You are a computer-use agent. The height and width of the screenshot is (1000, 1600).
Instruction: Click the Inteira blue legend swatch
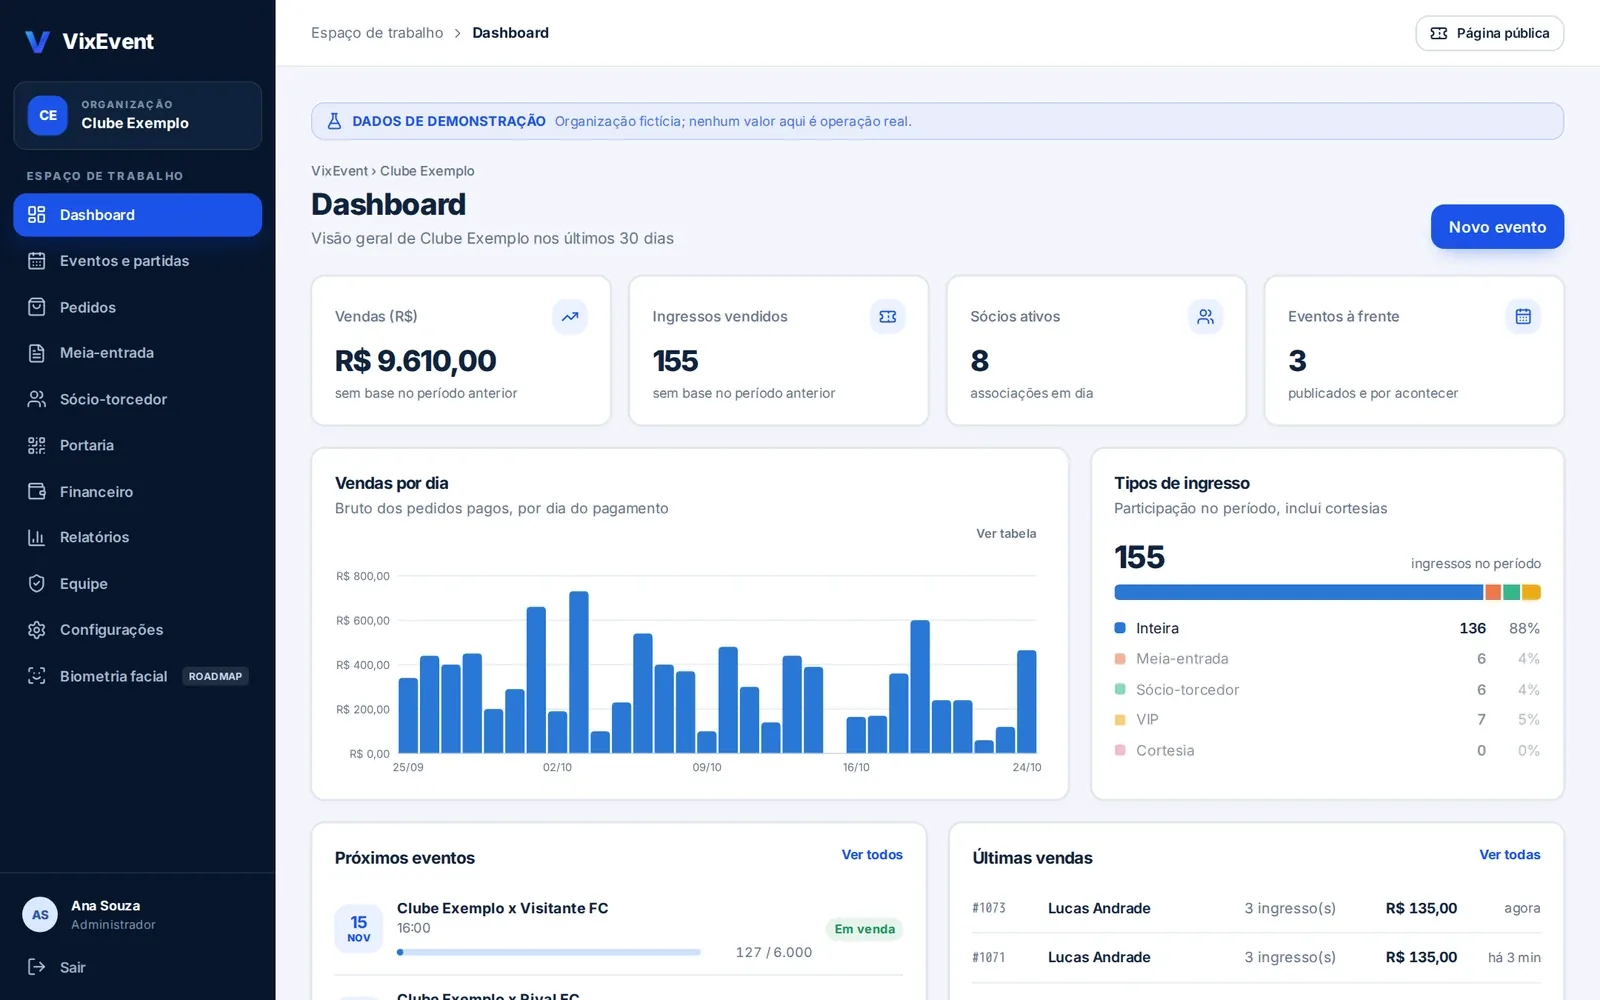click(1120, 628)
